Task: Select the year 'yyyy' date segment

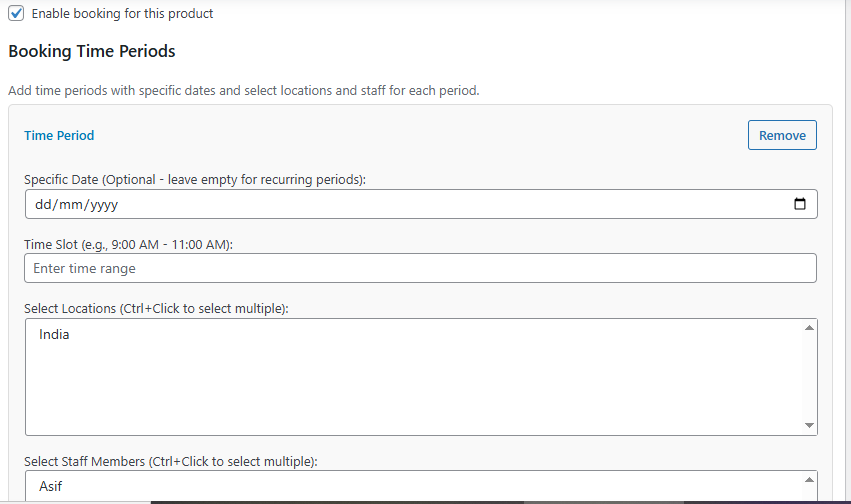Action: [x=102, y=204]
